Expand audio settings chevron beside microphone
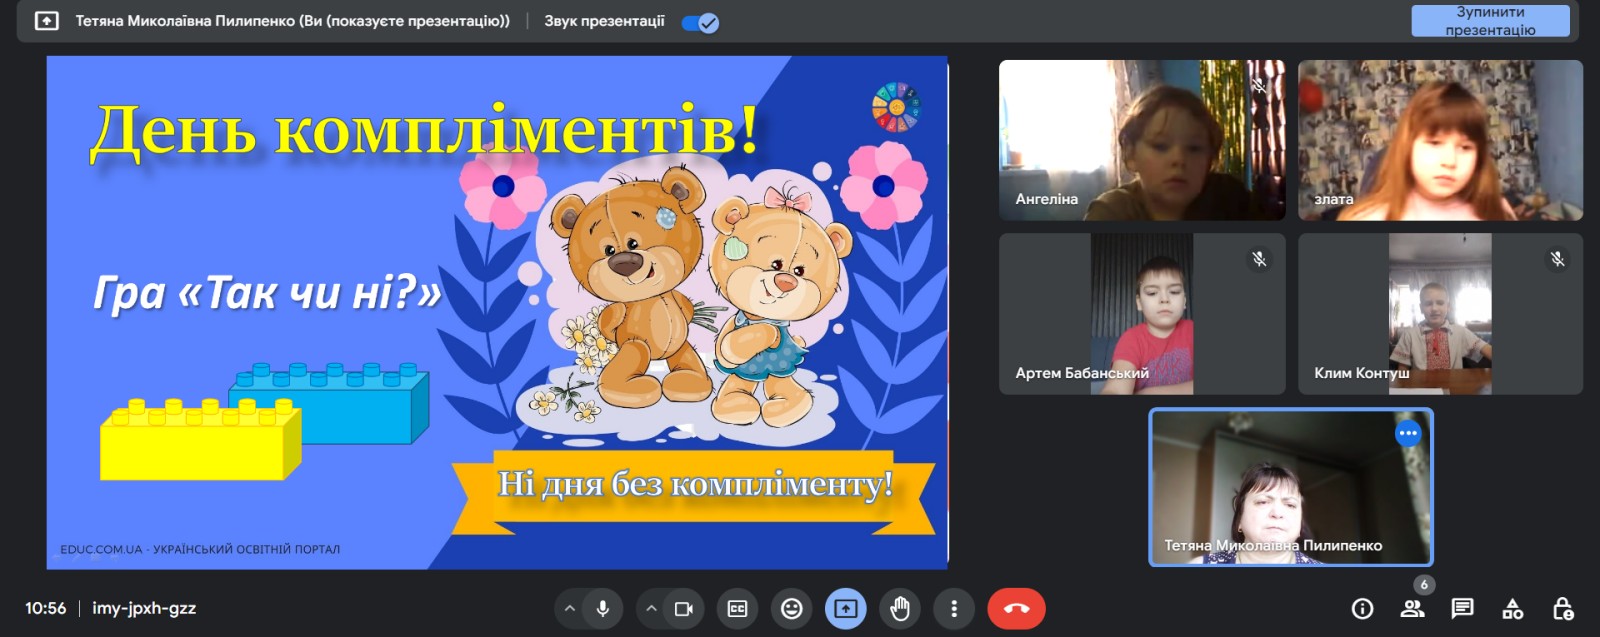The image size is (1600, 637). (569, 608)
